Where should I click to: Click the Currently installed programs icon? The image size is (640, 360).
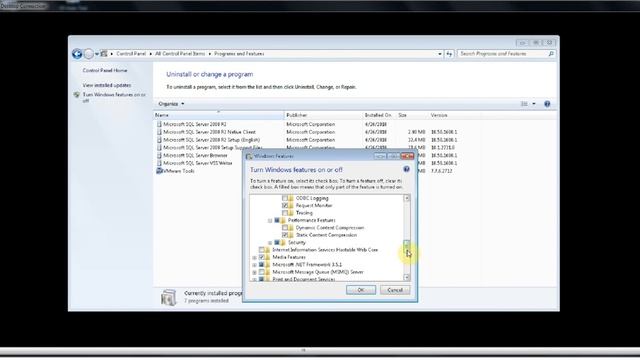click(x=168, y=298)
